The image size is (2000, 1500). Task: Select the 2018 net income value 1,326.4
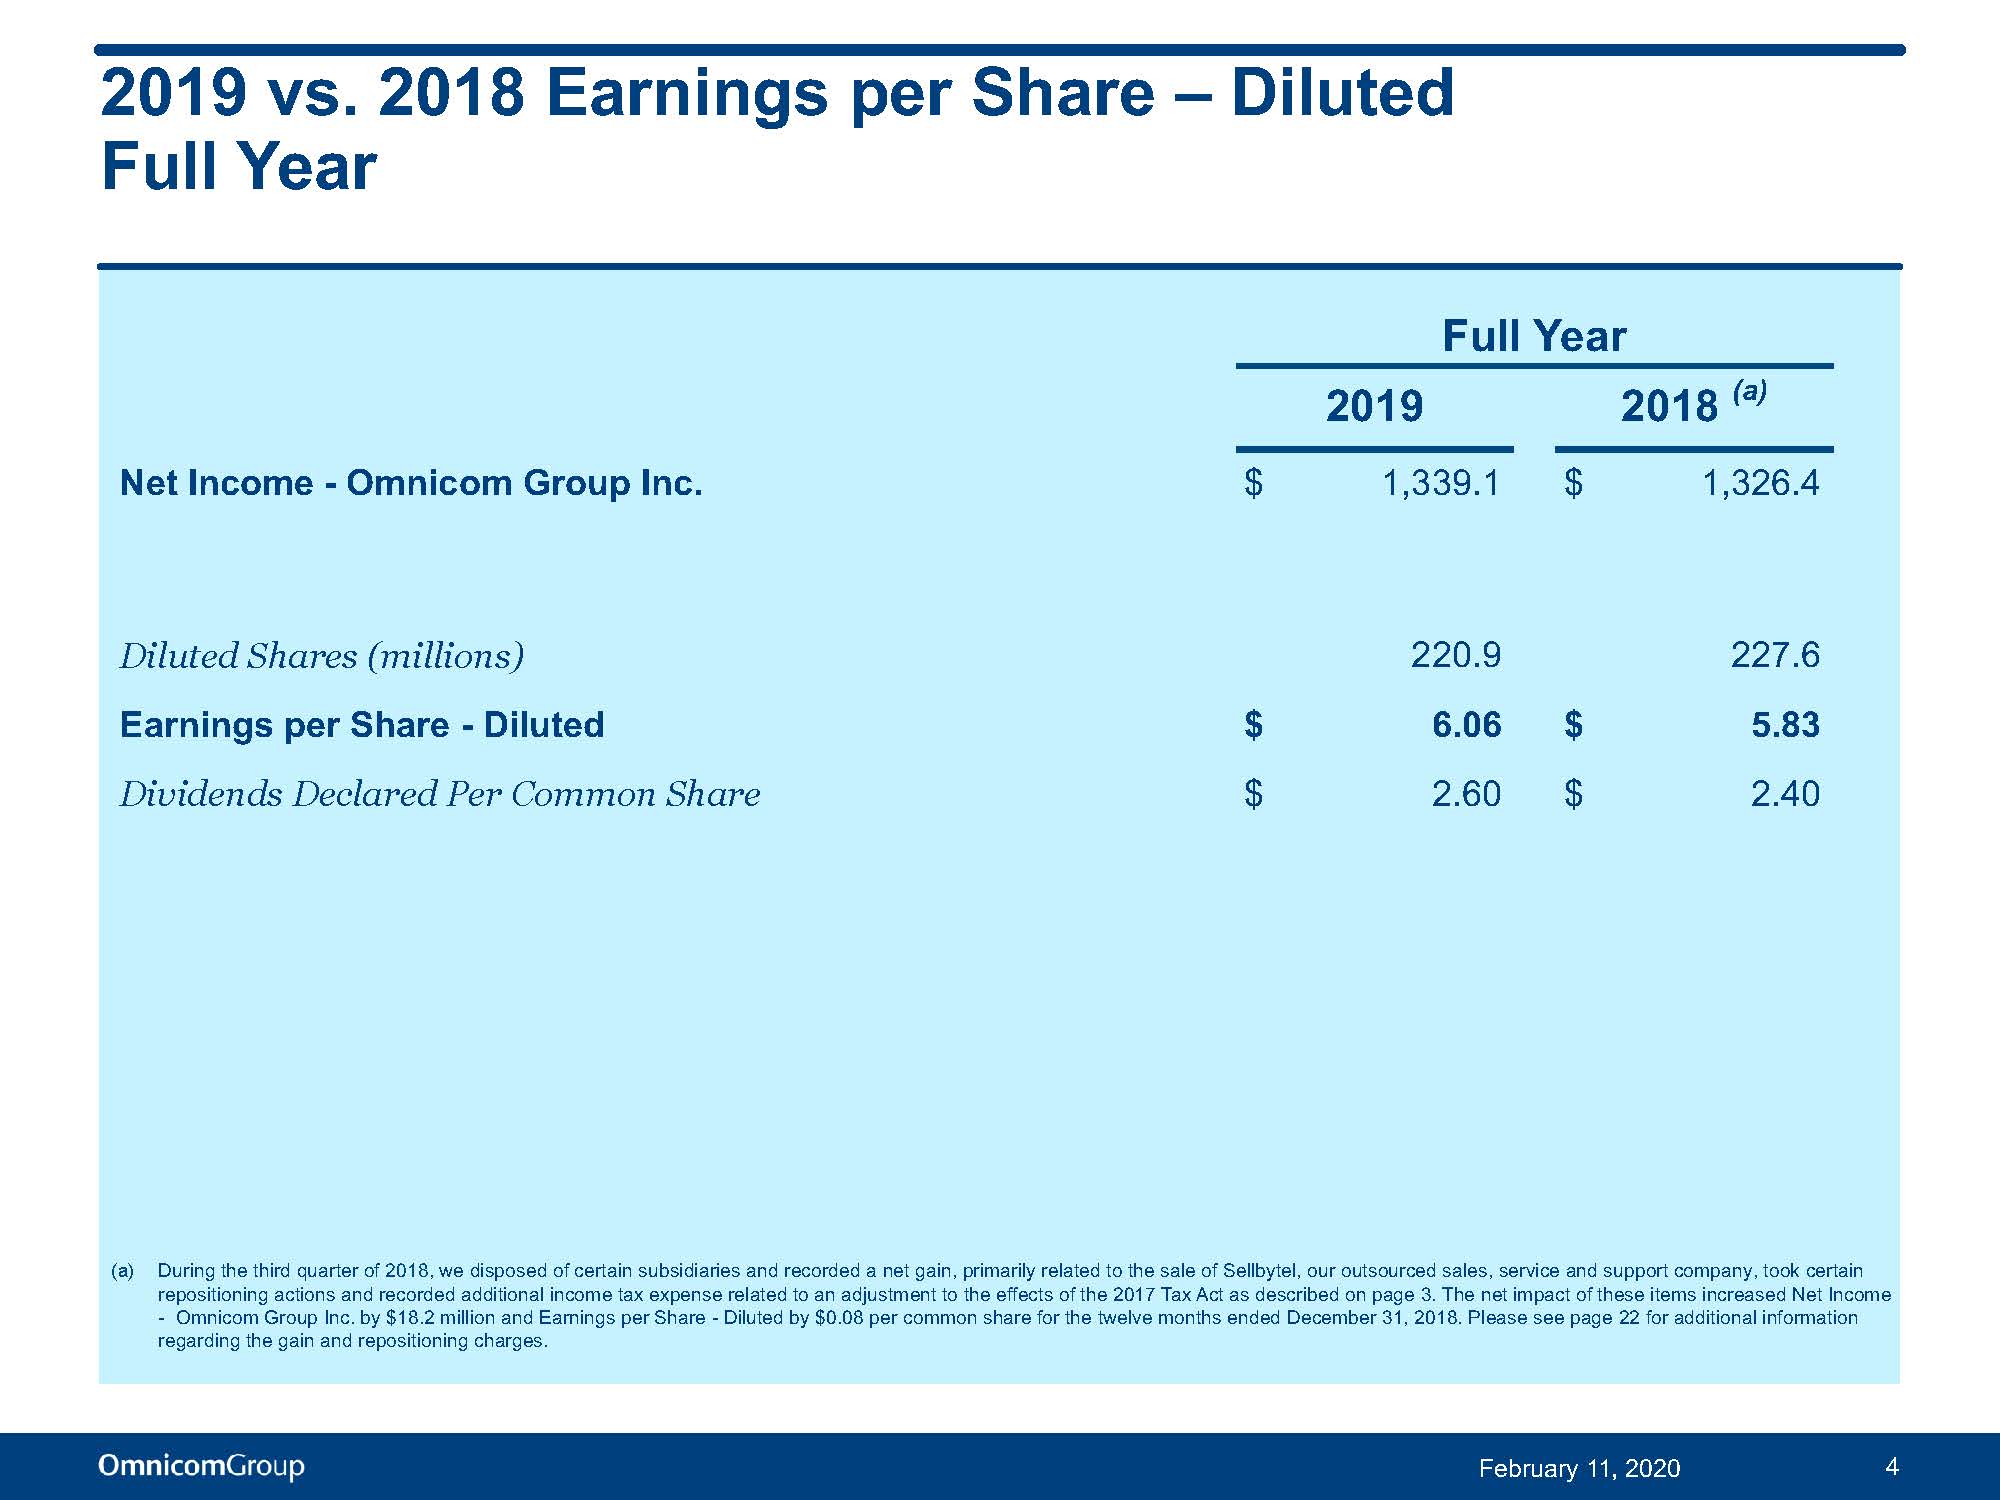pos(1761,484)
